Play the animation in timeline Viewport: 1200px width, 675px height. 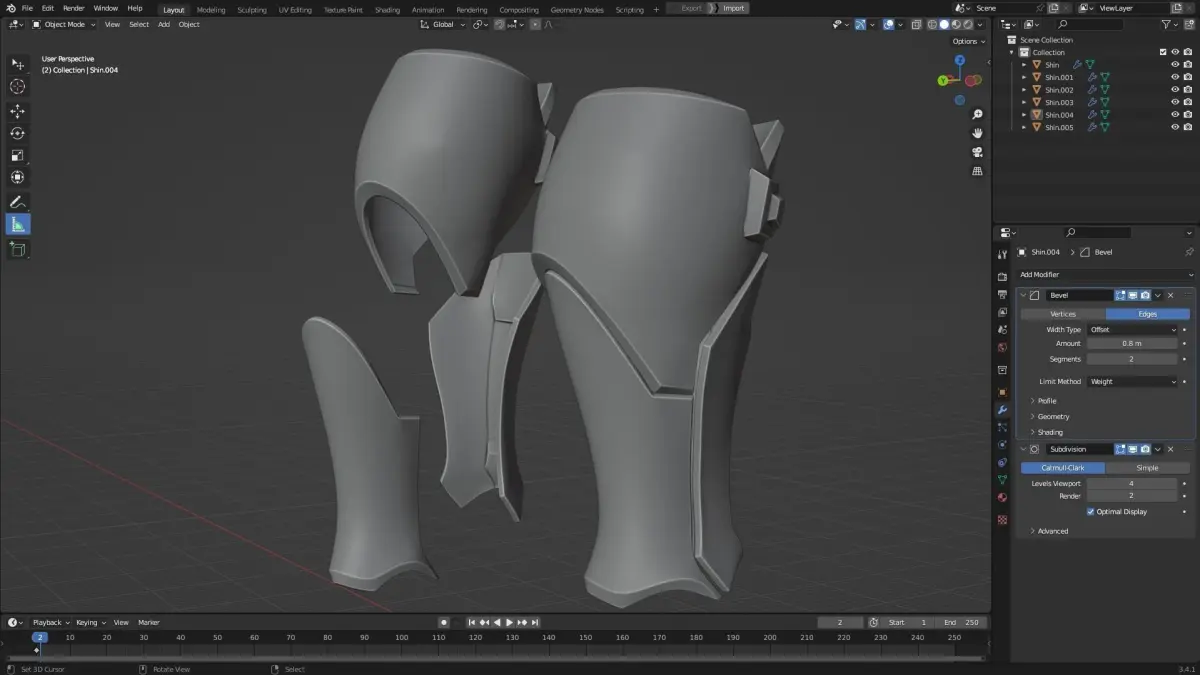(509, 622)
